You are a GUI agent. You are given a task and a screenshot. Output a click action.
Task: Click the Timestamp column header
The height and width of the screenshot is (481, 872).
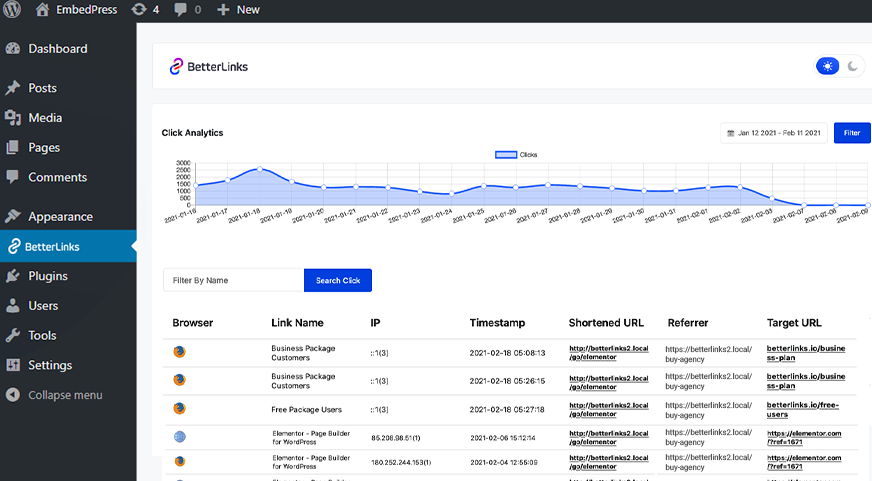497,323
